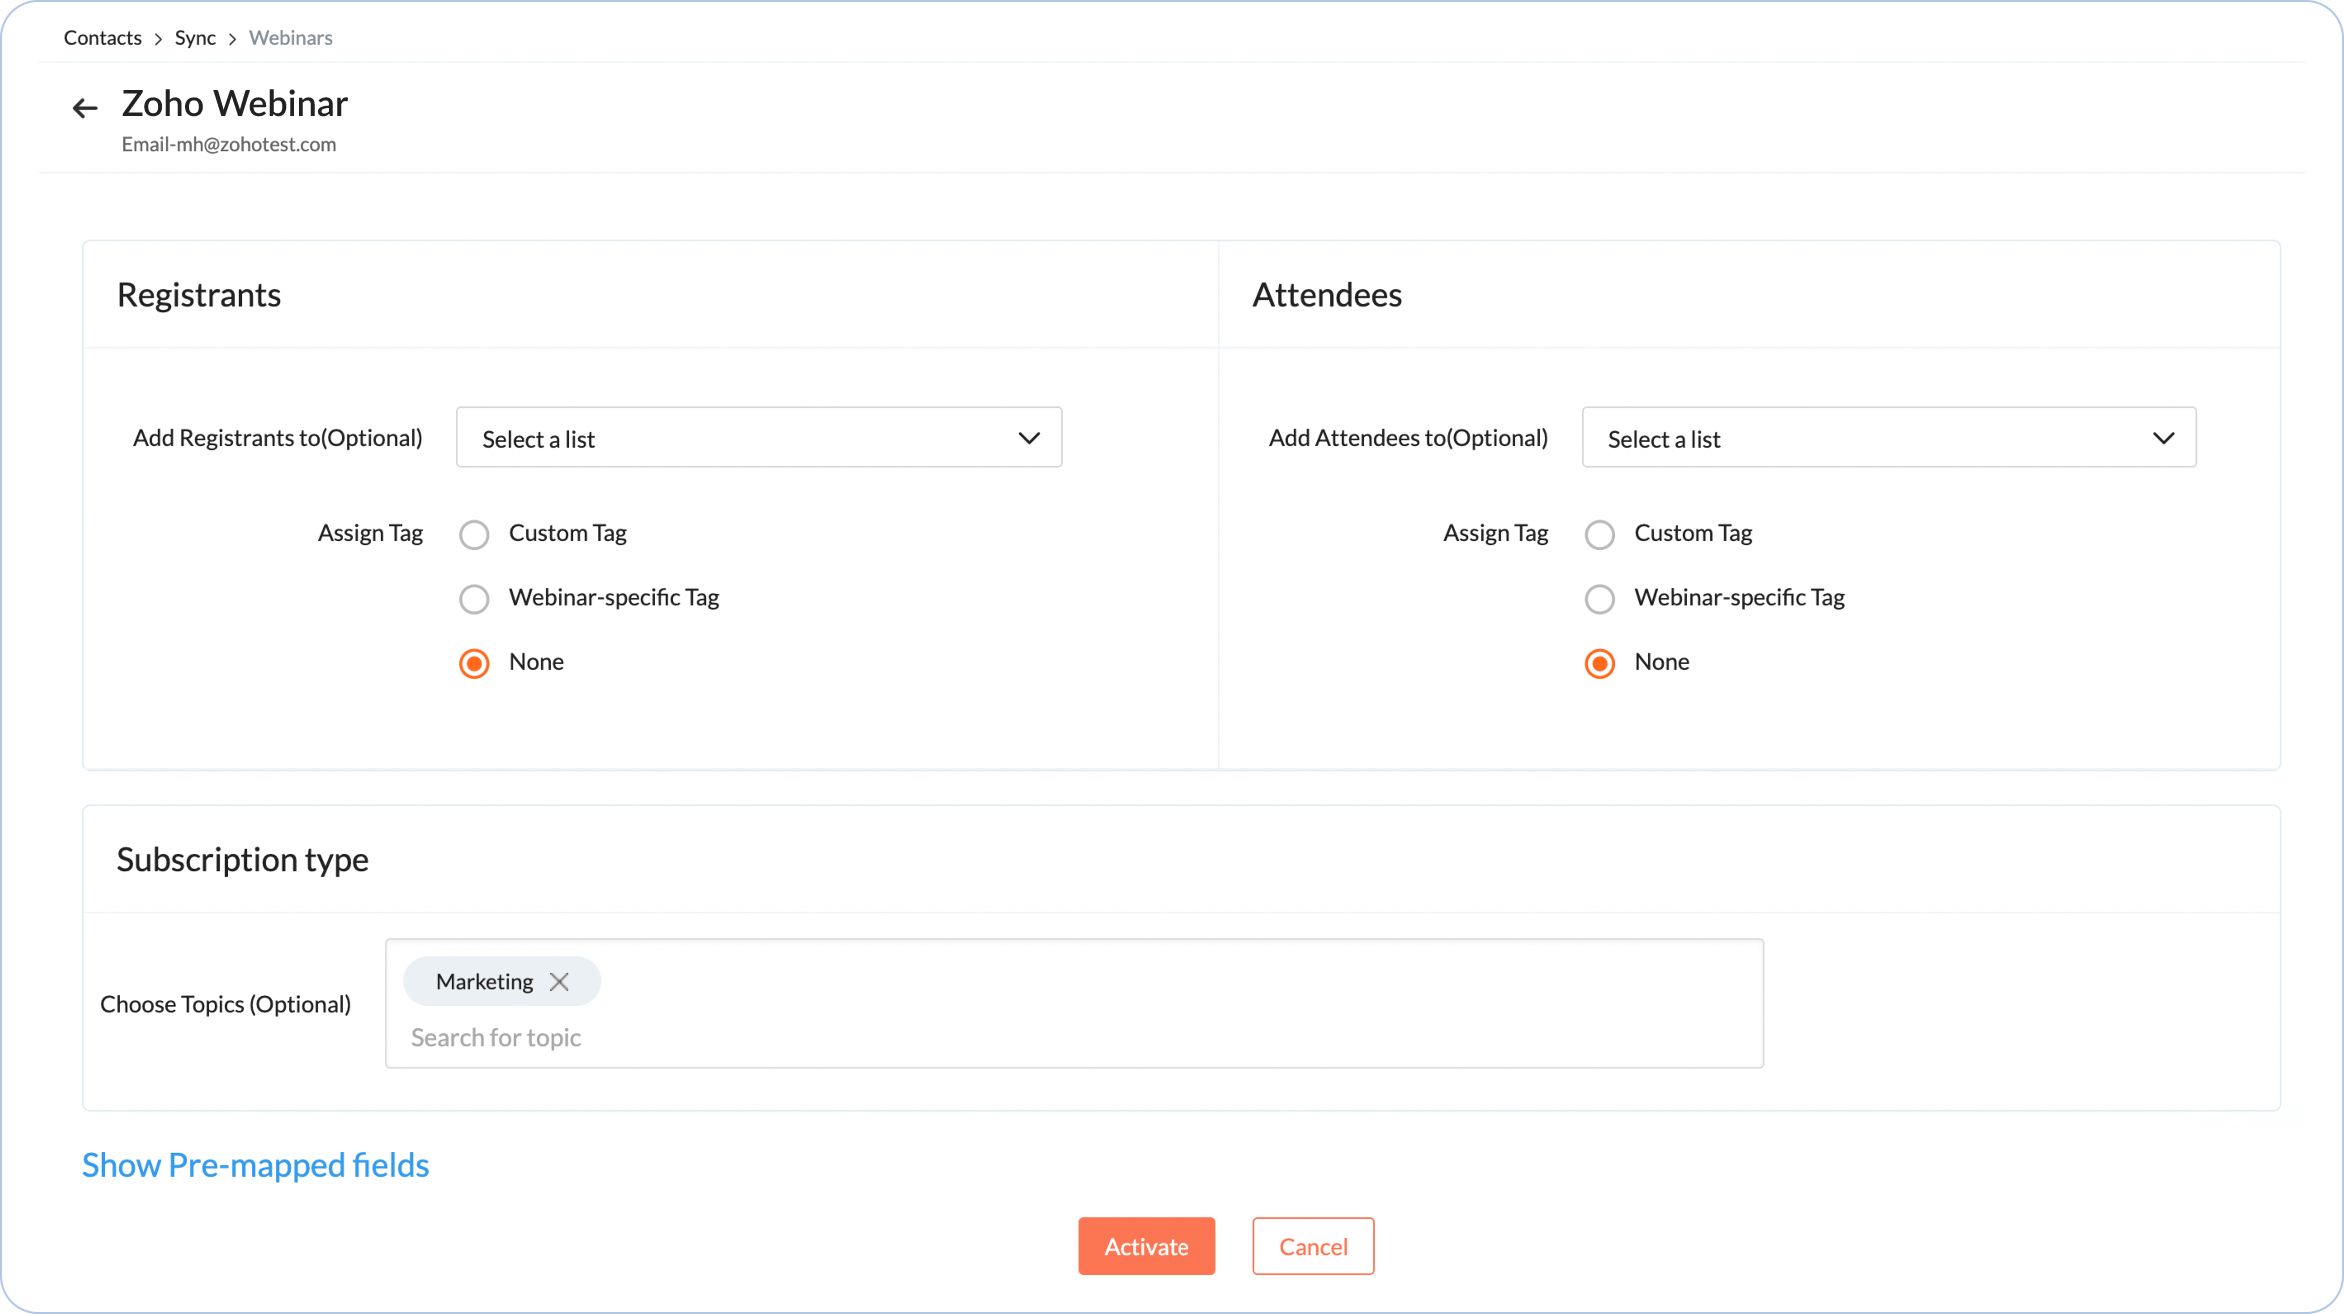Image resolution: width=2344 pixels, height=1314 pixels.
Task: Open the Add Registrants to list dropdown
Action: (759, 438)
